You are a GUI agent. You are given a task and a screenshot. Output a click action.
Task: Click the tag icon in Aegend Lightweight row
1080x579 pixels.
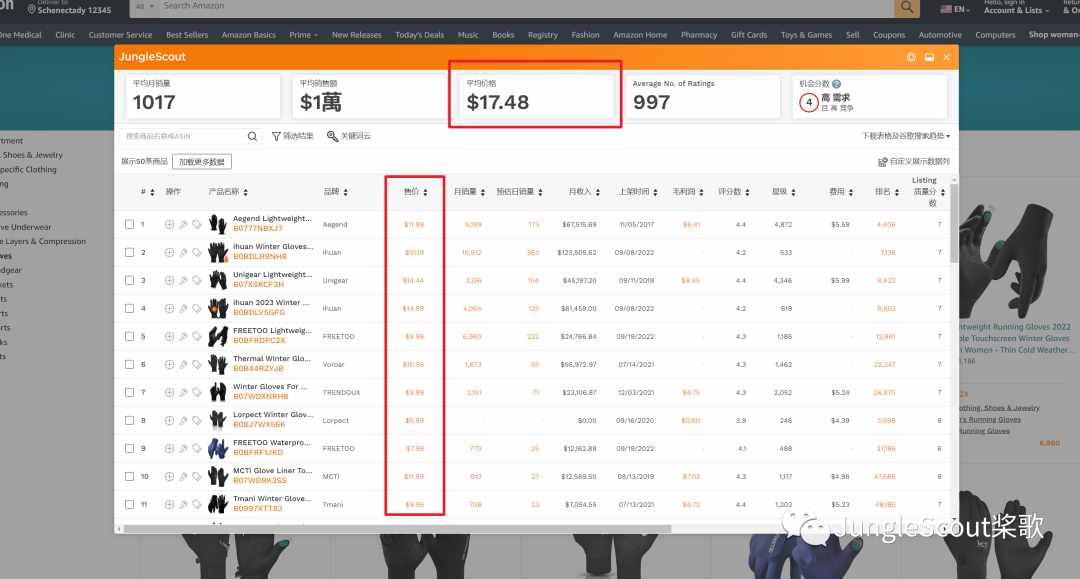(197, 224)
